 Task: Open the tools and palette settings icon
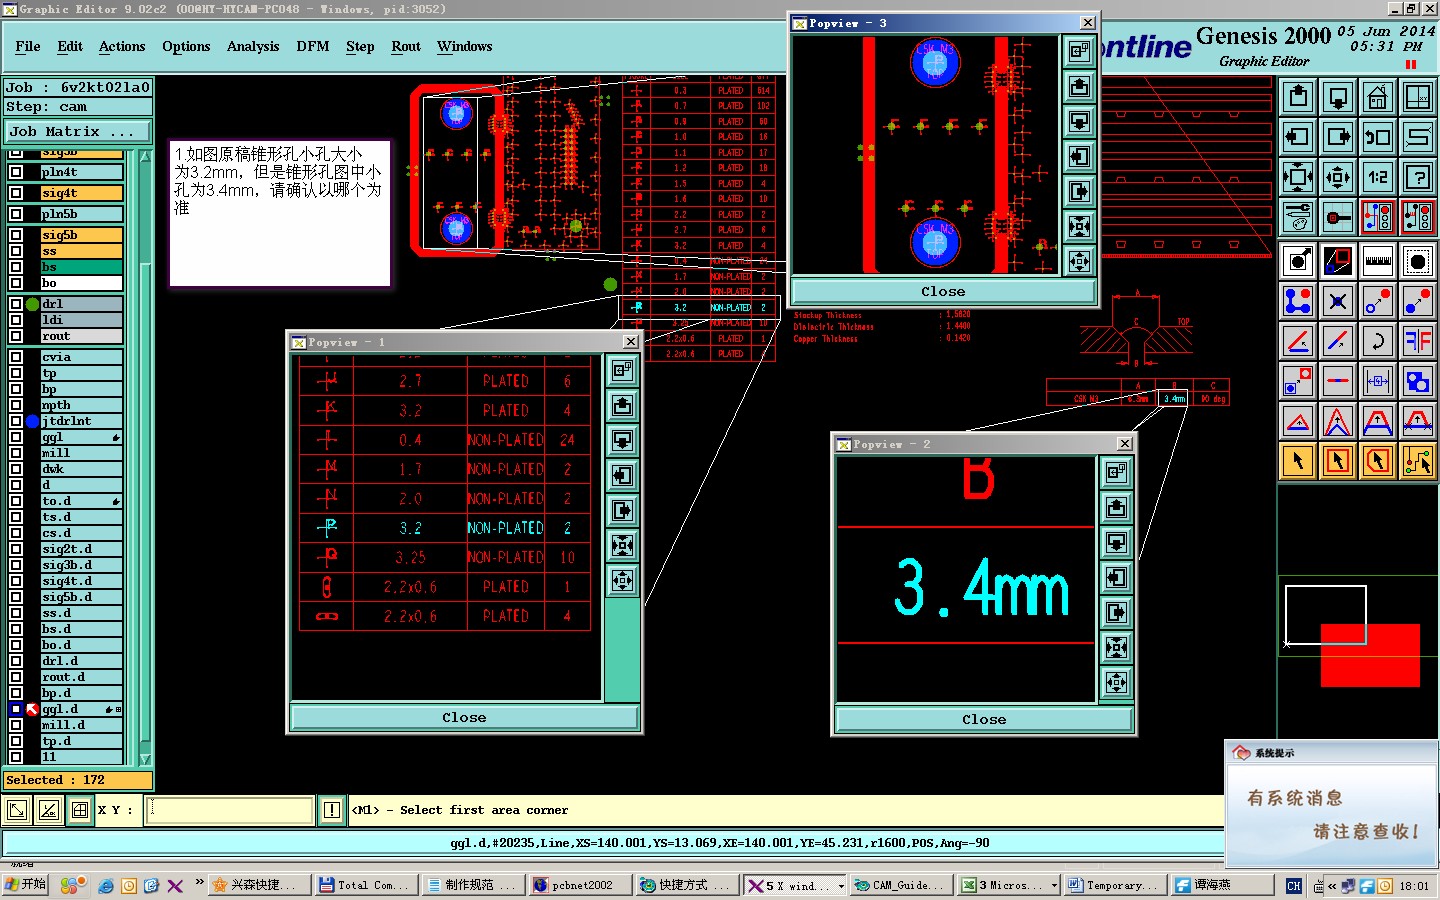point(1298,217)
